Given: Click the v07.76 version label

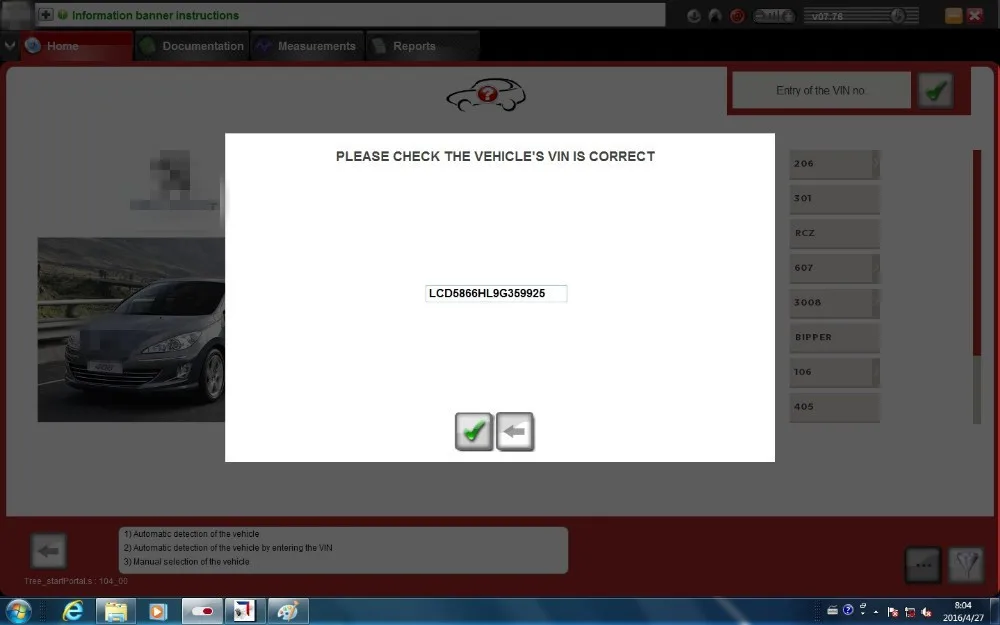Looking at the screenshot, I should click(827, 16).
